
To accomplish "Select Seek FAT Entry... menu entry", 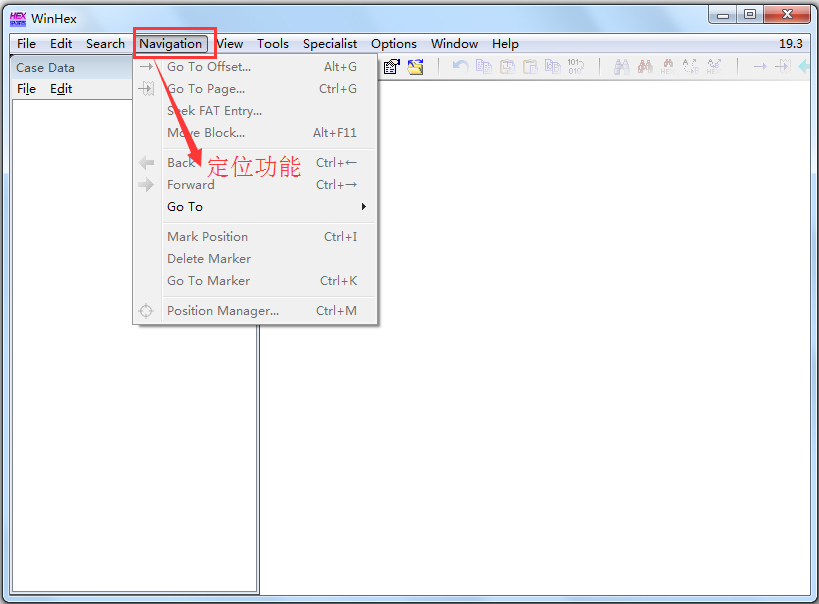I will 255,111.
